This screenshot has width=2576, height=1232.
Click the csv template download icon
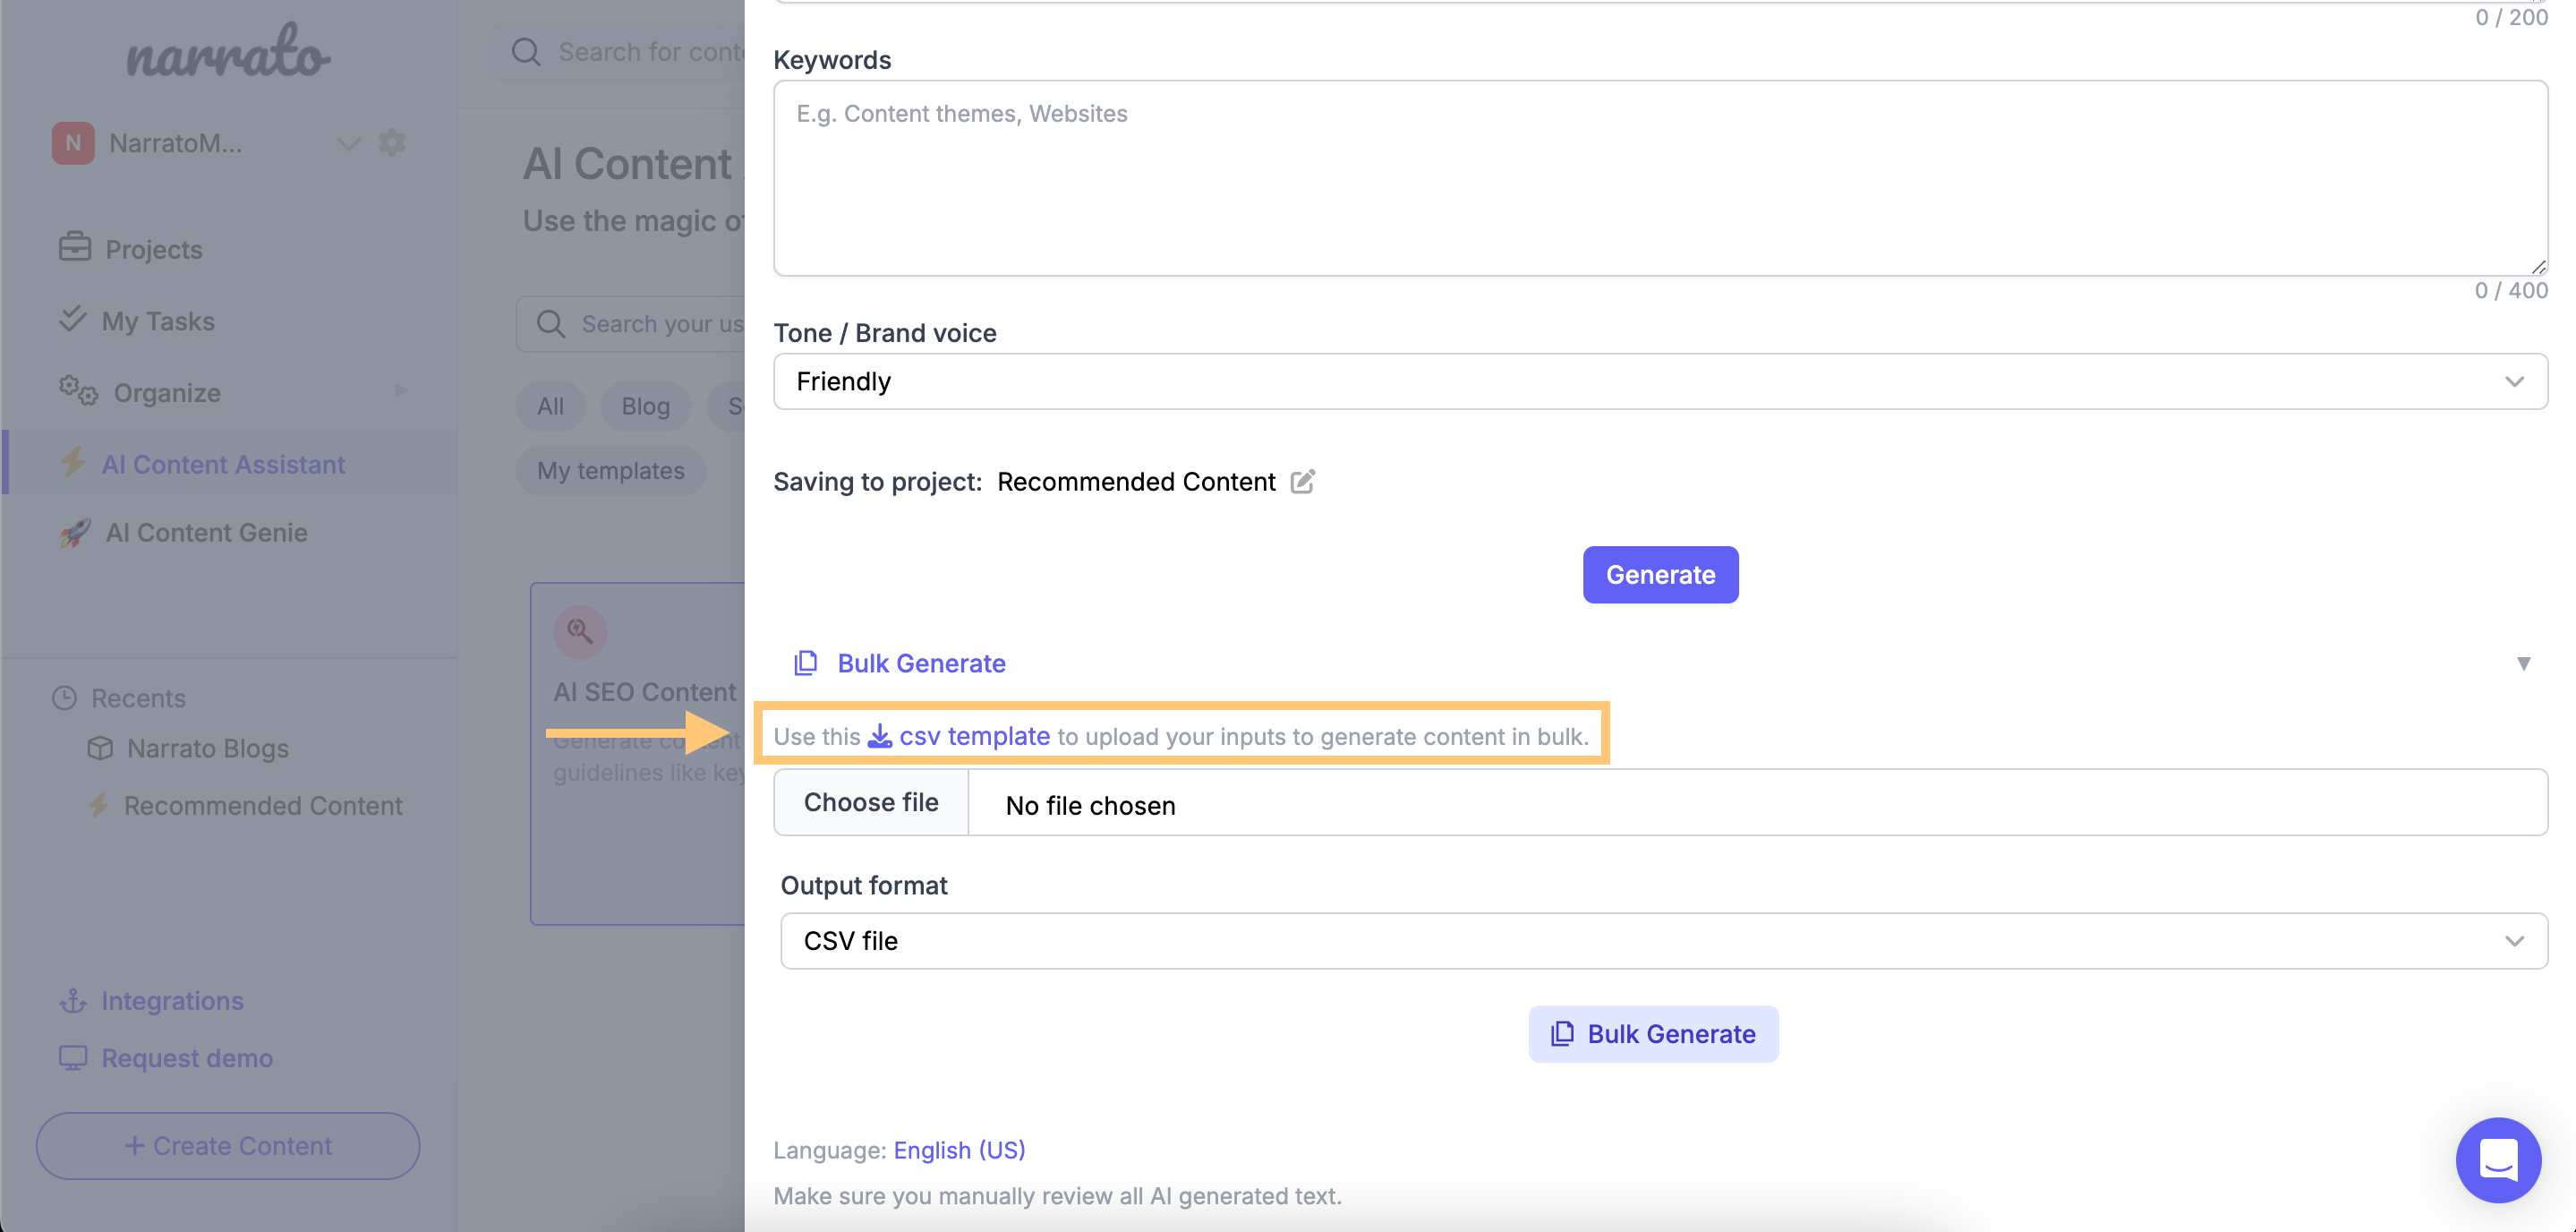coord(880,736)
